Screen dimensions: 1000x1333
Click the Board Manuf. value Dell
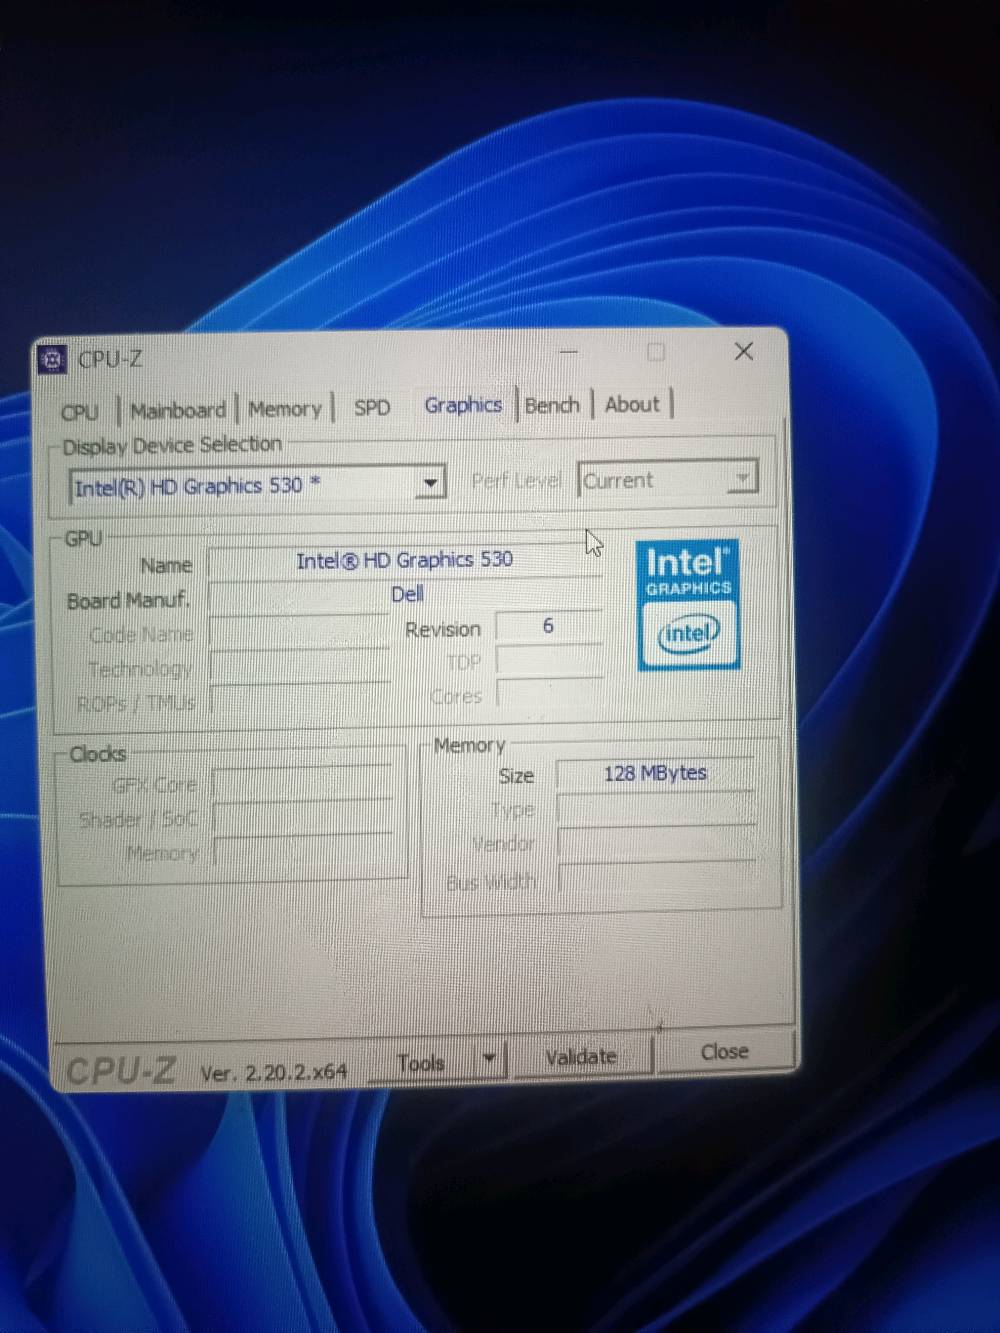[x=406, y=594]
